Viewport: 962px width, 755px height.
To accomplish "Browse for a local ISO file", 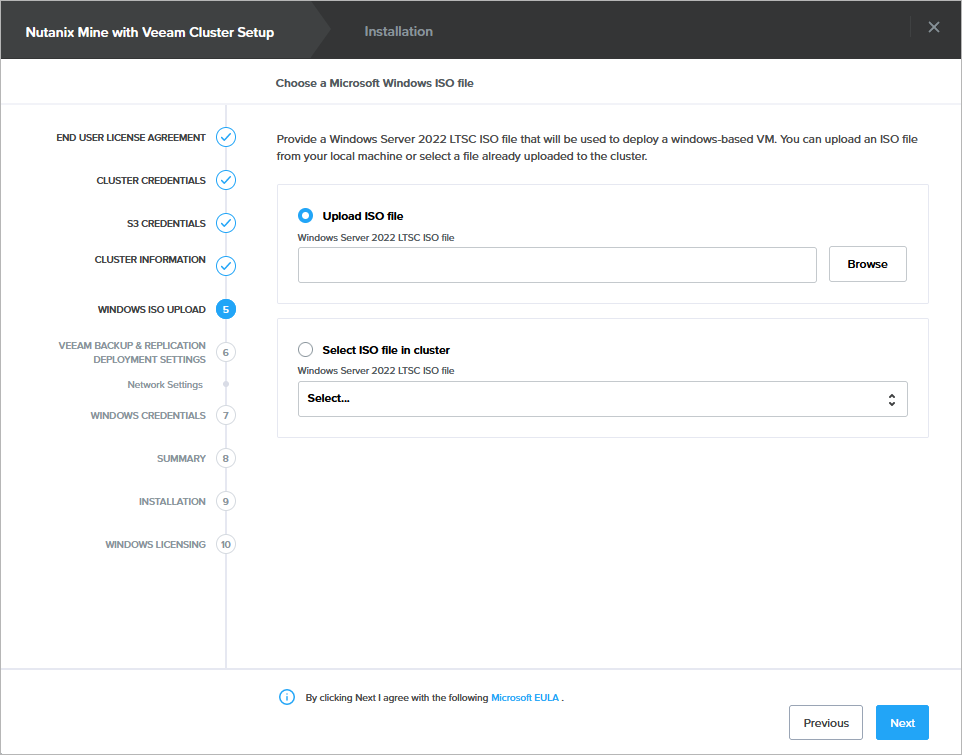I will 868,264.
